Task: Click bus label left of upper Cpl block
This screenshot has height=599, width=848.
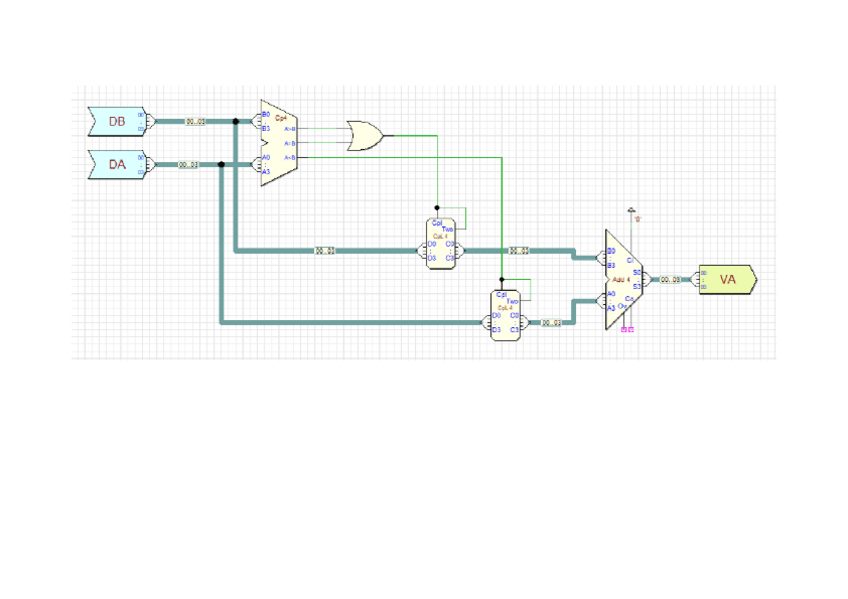Action: pyautogui.click(x=324, y=251)
